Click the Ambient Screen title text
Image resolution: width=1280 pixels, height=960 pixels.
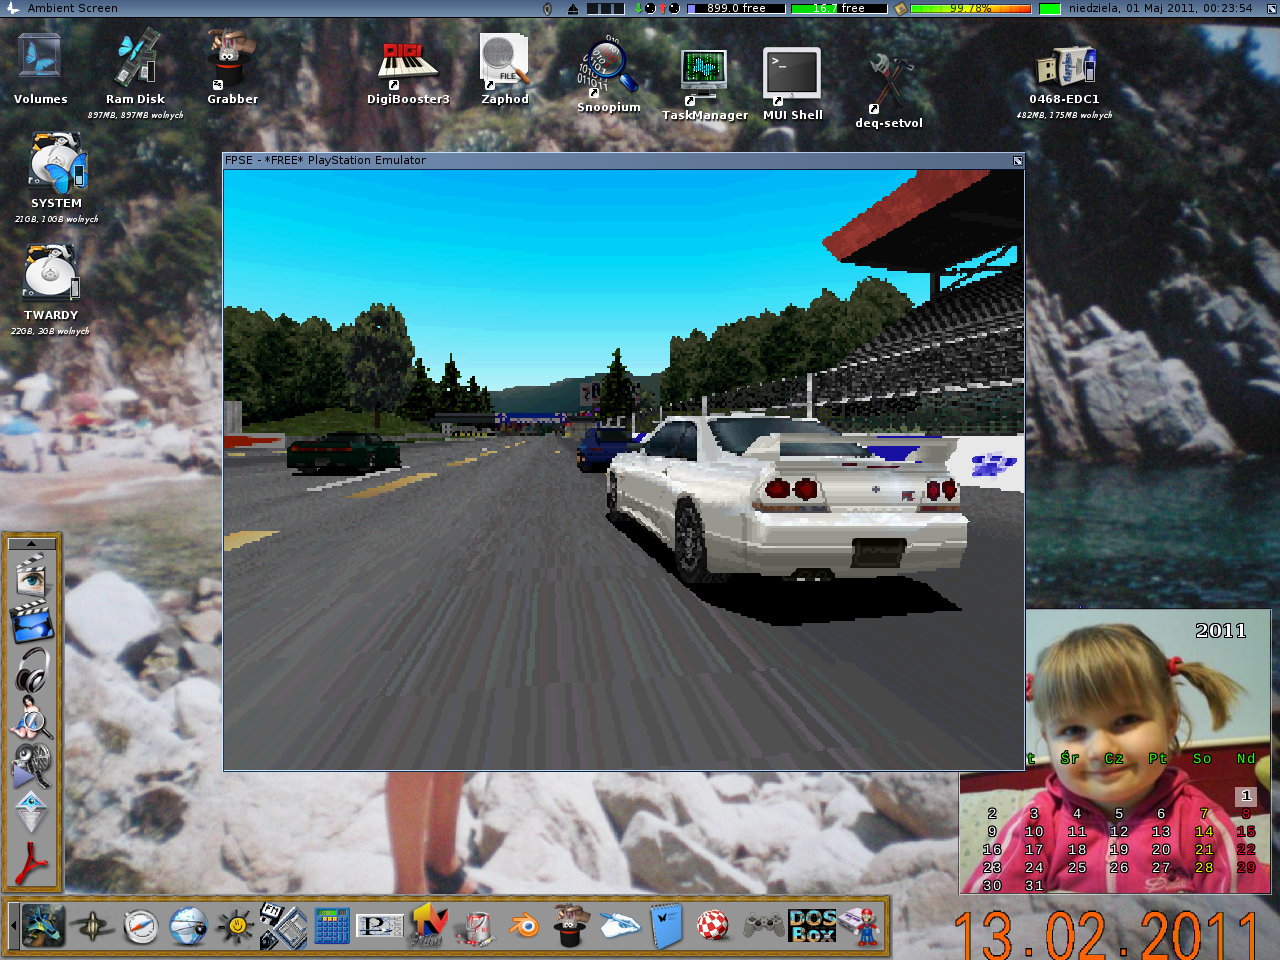click(x=72, y=8)
